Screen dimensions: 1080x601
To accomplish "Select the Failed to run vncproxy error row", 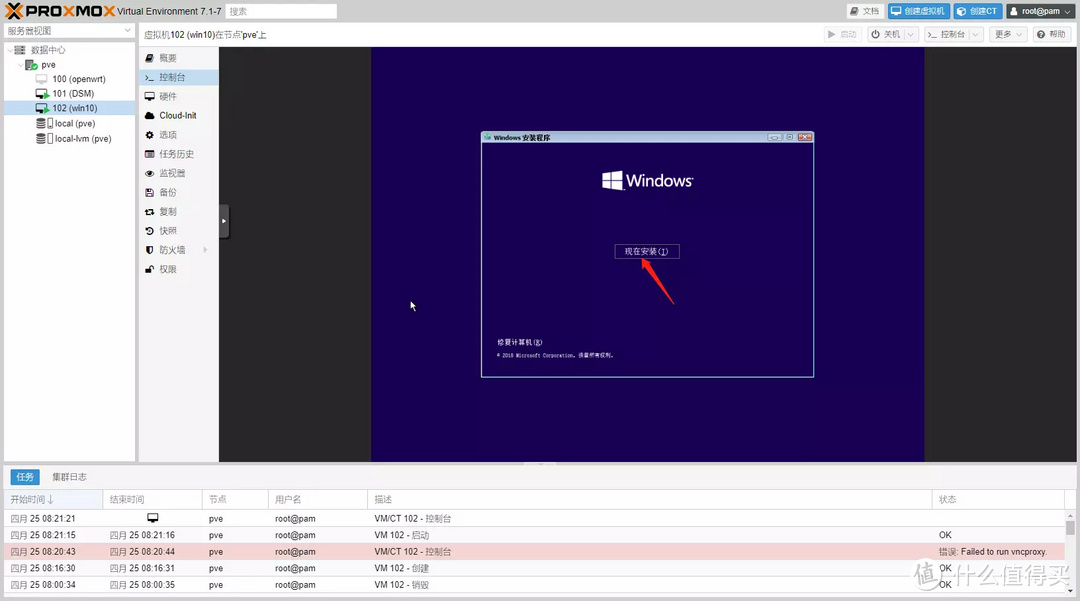I will 534,551.
